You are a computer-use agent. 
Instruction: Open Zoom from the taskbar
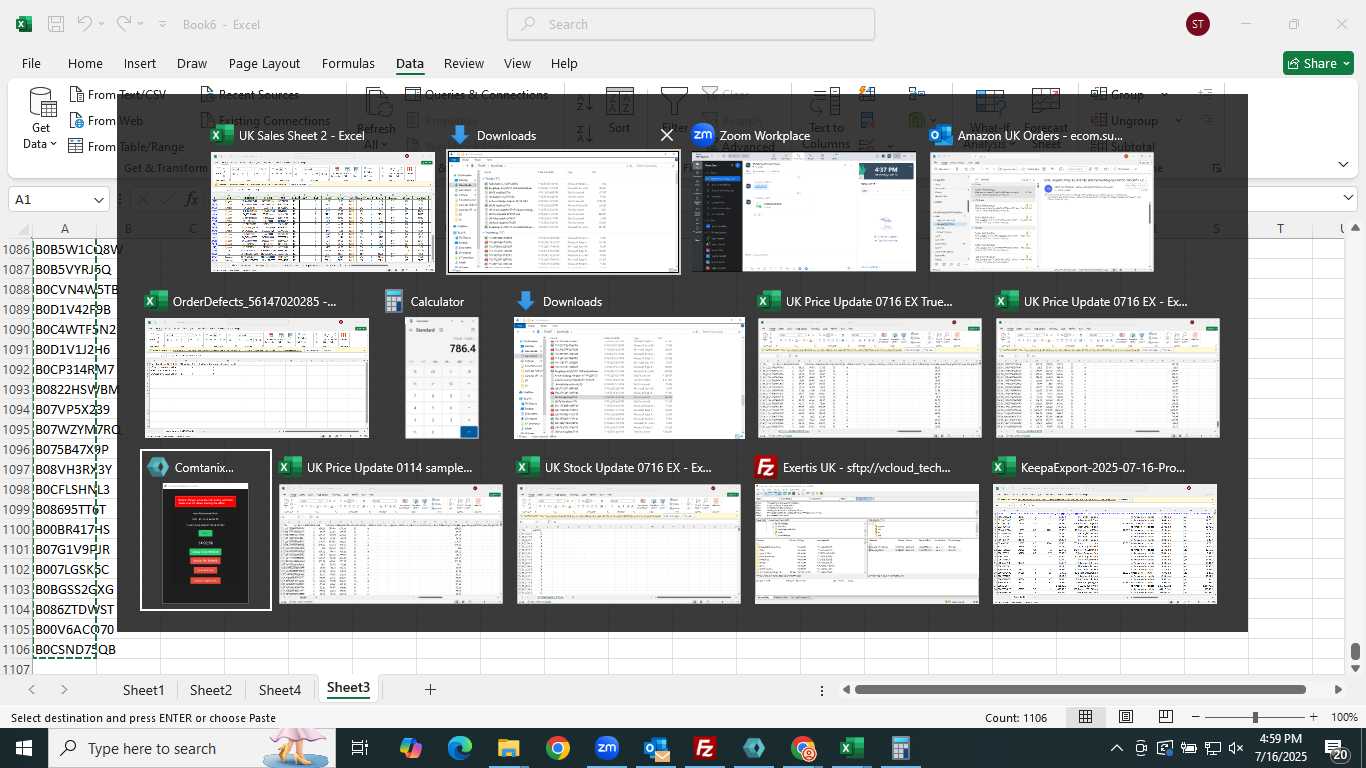pyautogui.click(x=607, y=748)
